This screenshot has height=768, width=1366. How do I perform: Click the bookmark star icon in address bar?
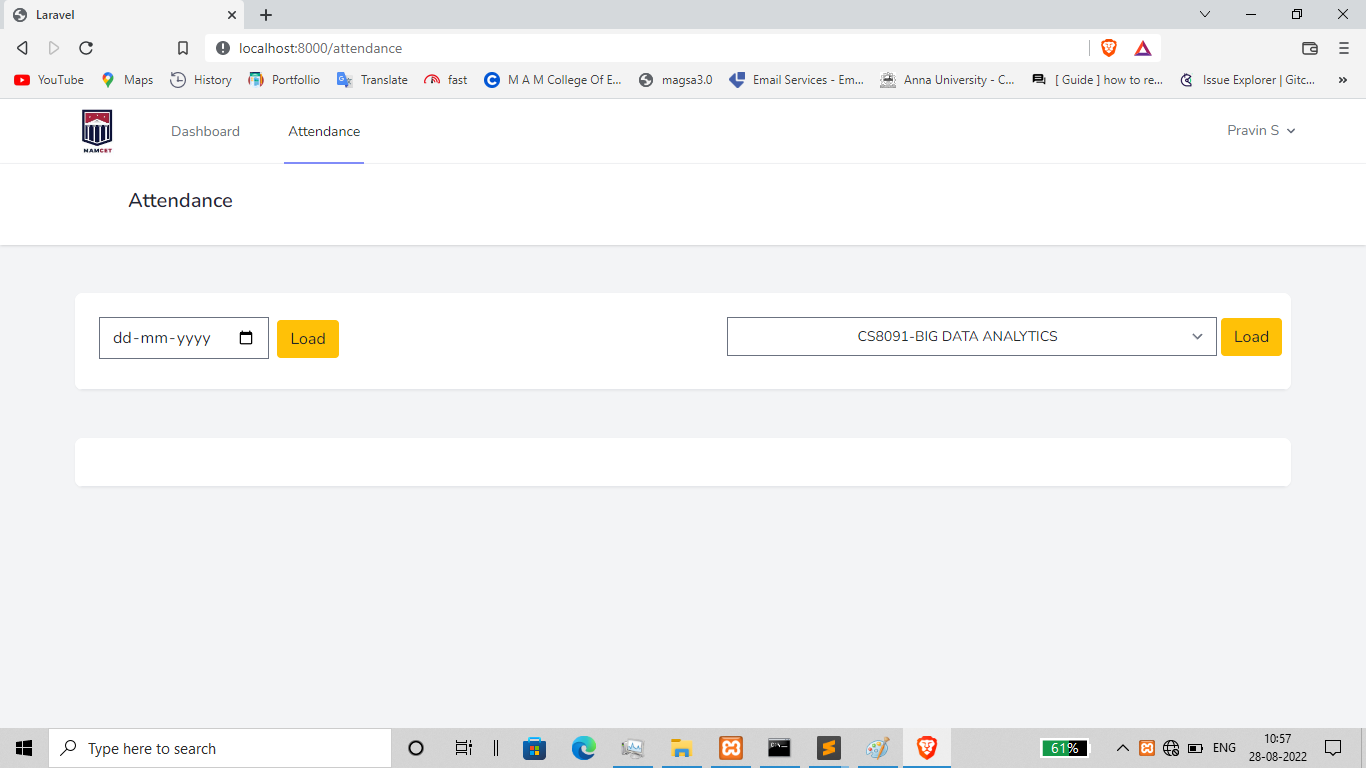183,47
